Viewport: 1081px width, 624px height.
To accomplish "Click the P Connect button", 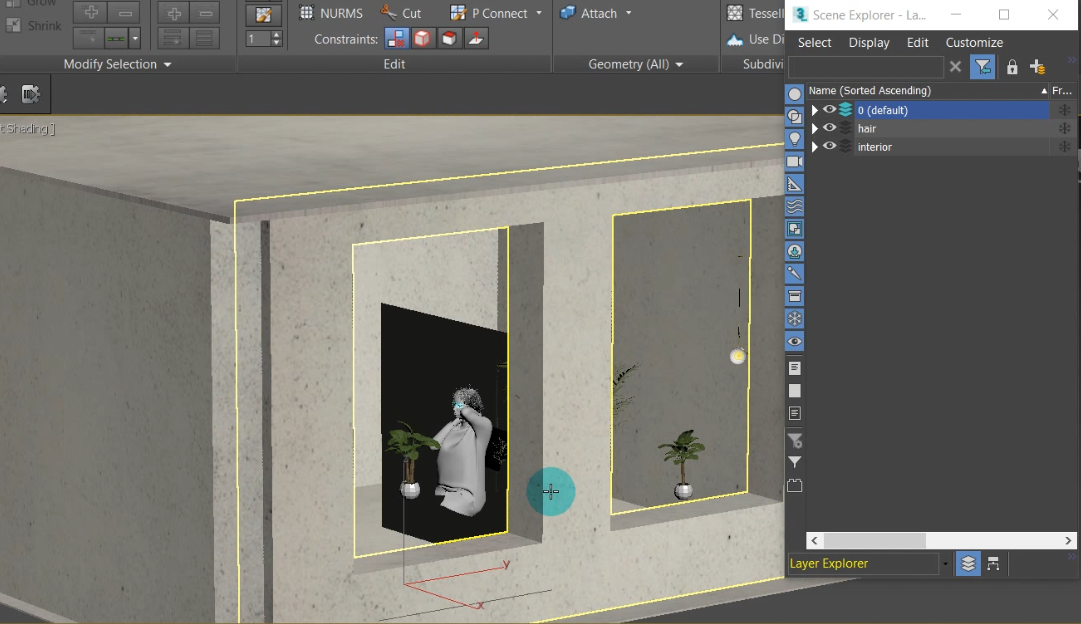I will 489,13.
